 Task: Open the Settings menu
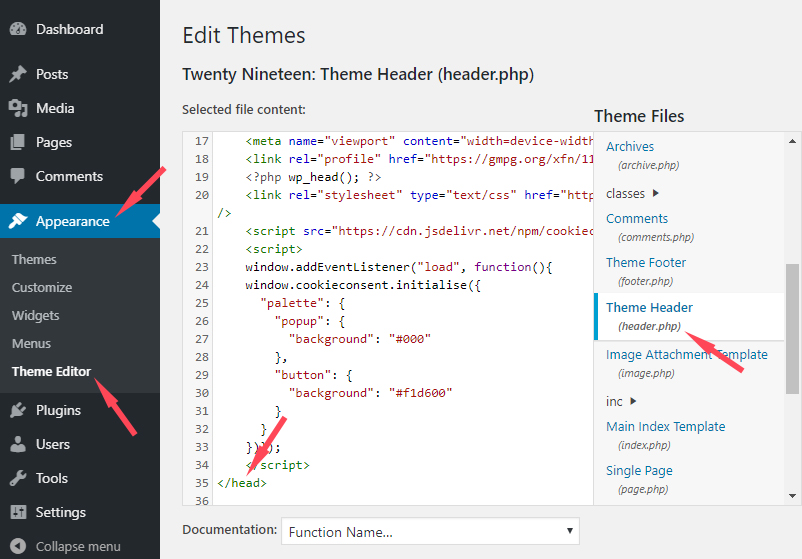(61, 512)
